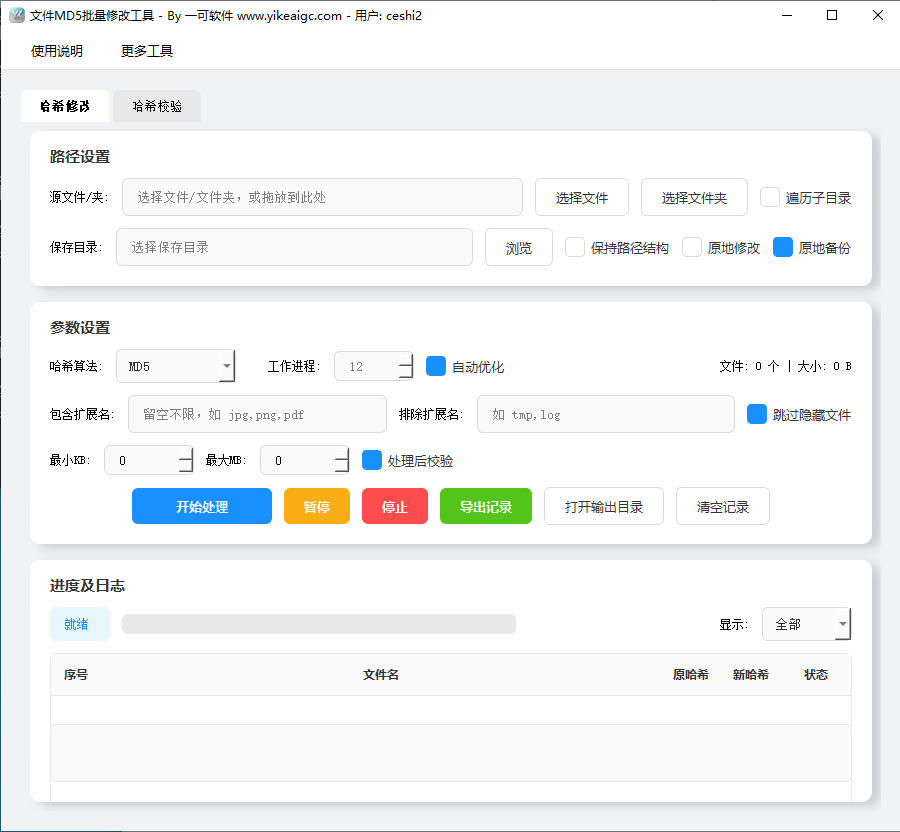900x832 pixels.
Task: Switch to the 哈希修改 tab
Action: 65,106
